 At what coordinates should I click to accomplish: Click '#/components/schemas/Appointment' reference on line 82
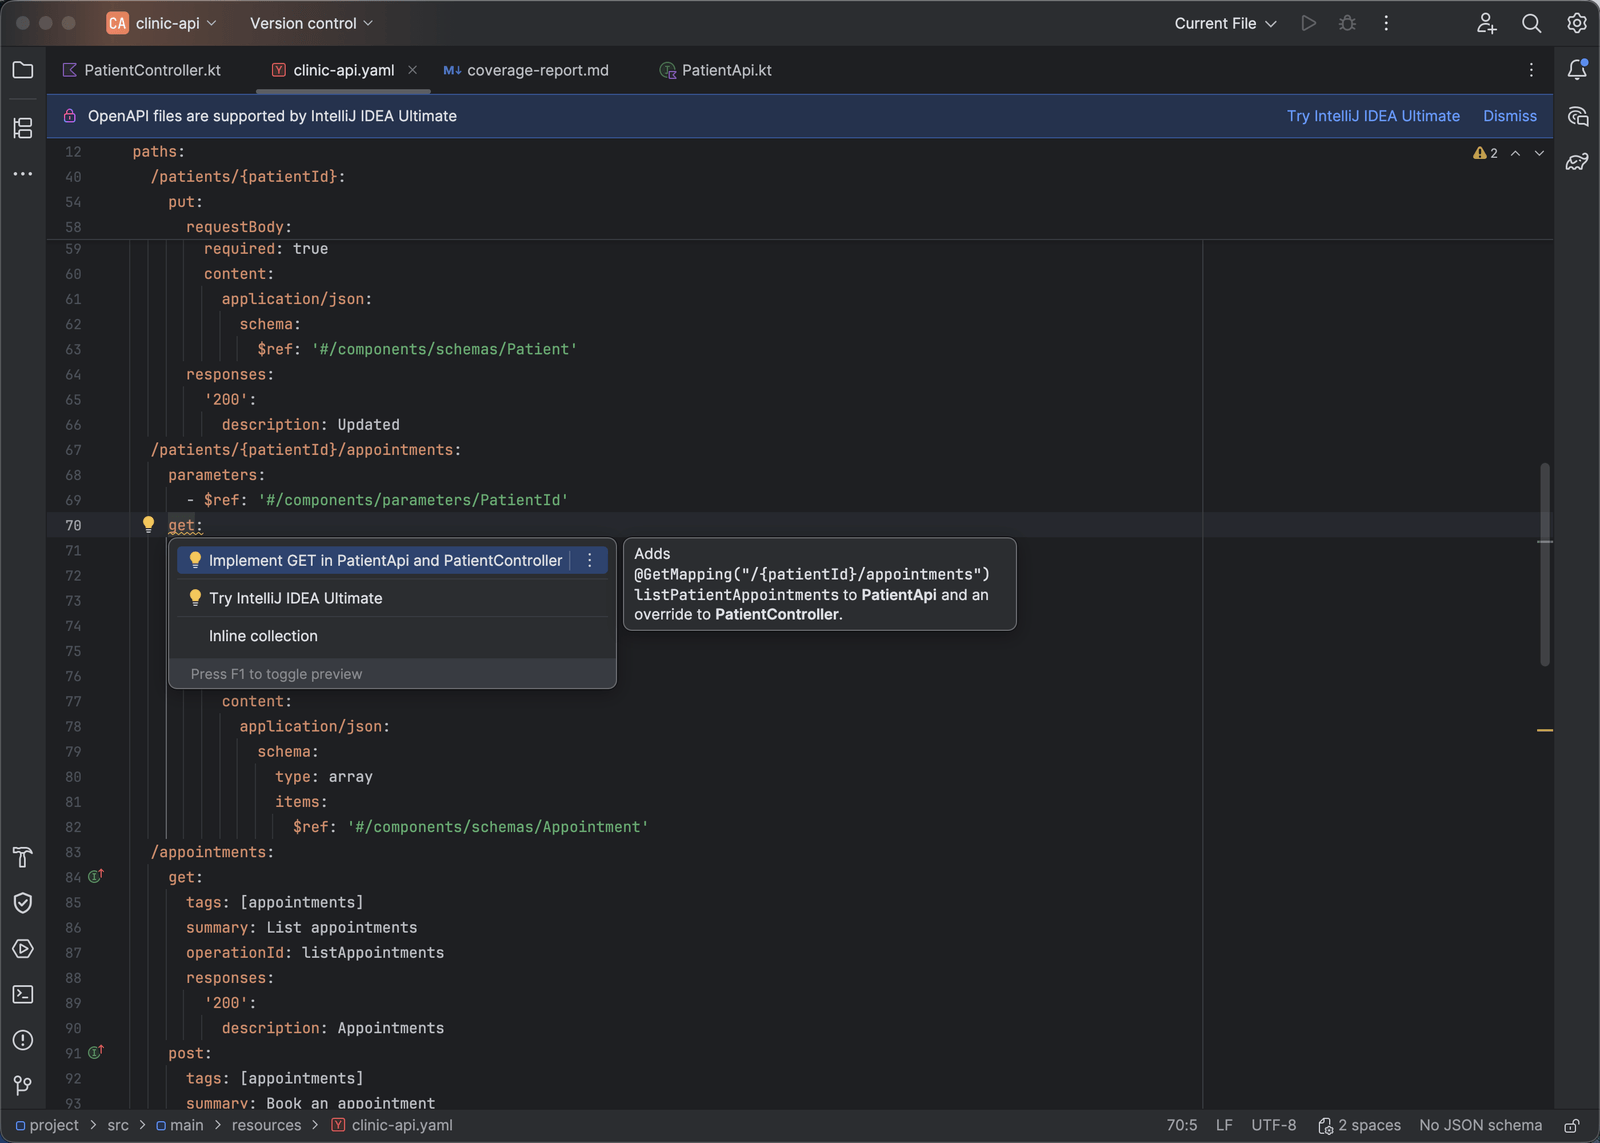[x=498, y=827]
